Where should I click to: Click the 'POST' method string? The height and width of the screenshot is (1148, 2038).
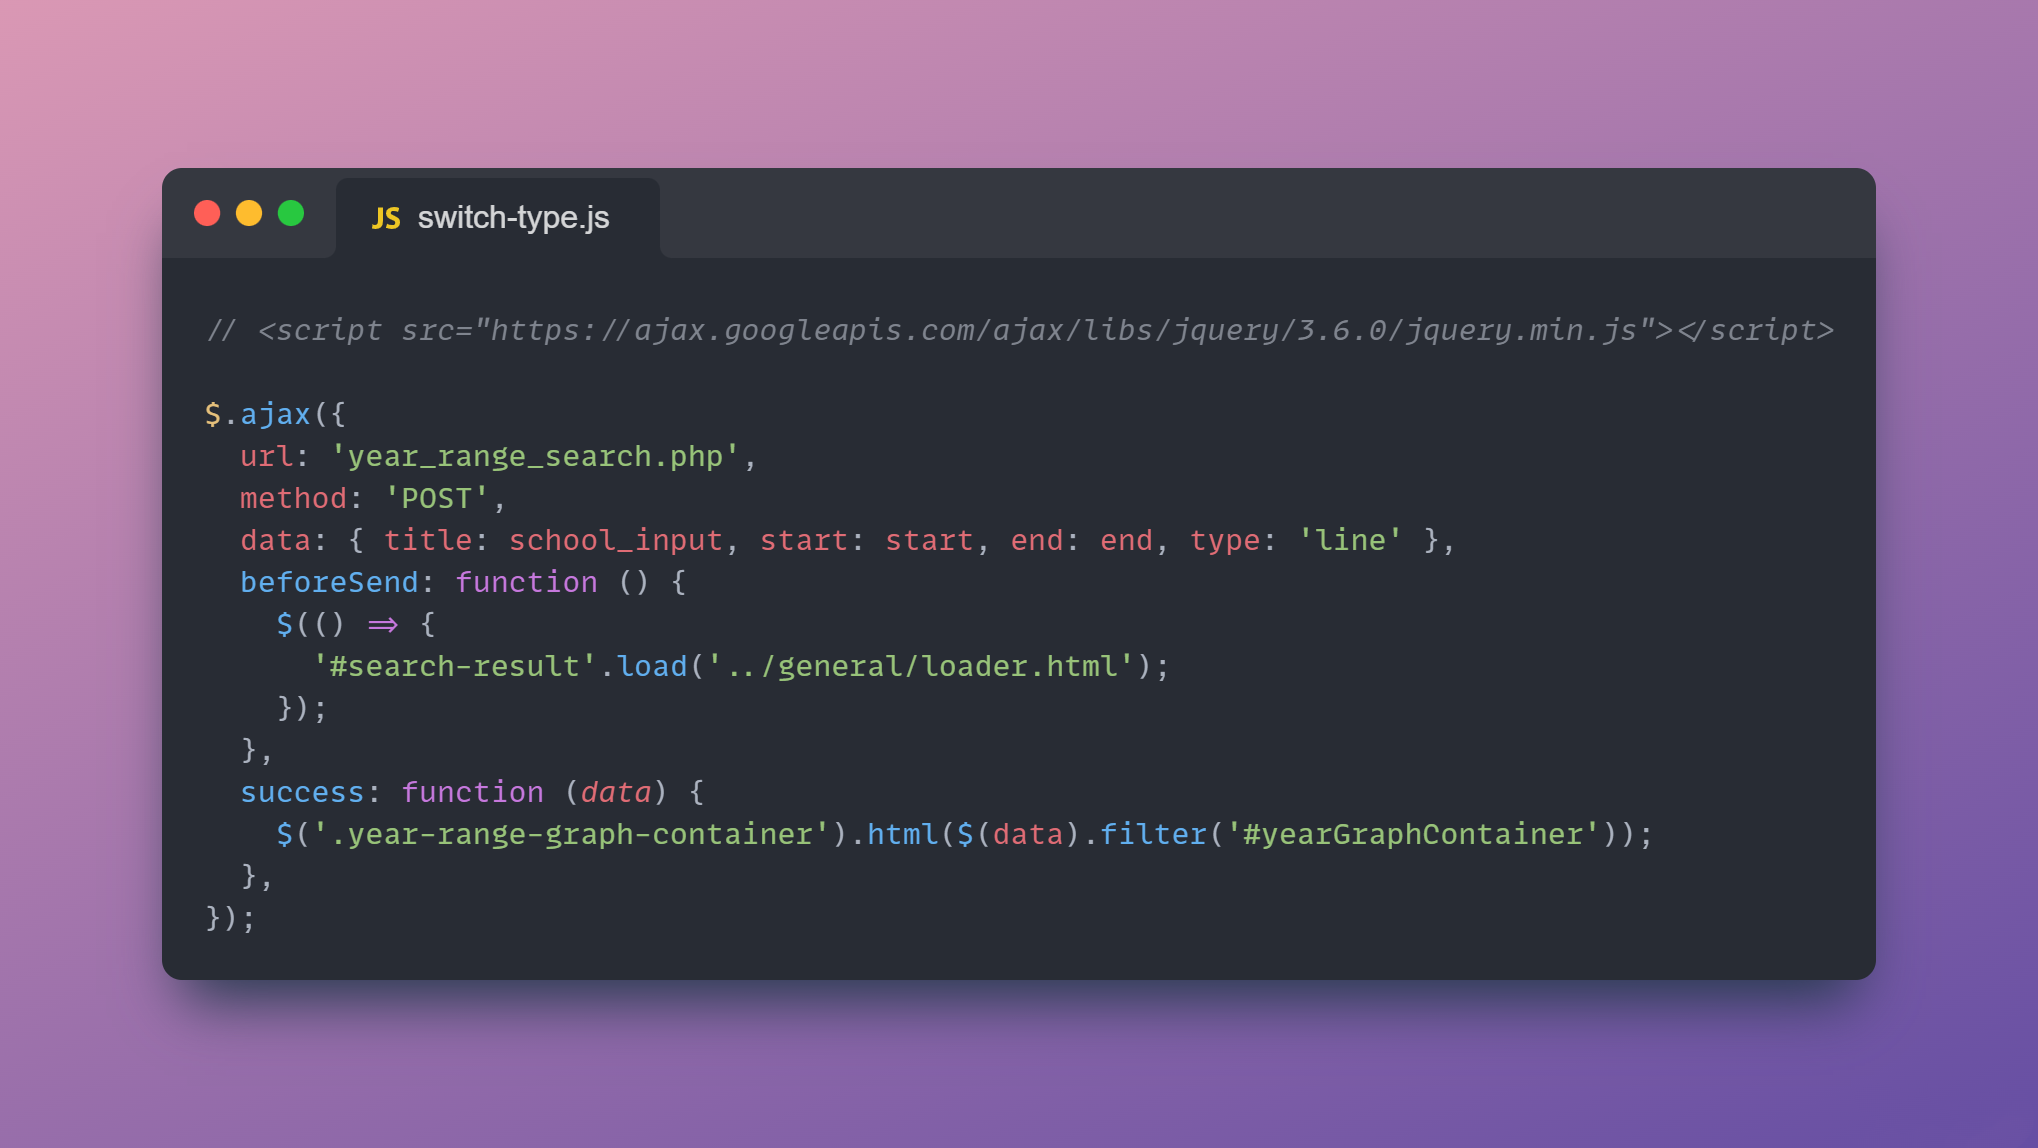click(437, 499)
